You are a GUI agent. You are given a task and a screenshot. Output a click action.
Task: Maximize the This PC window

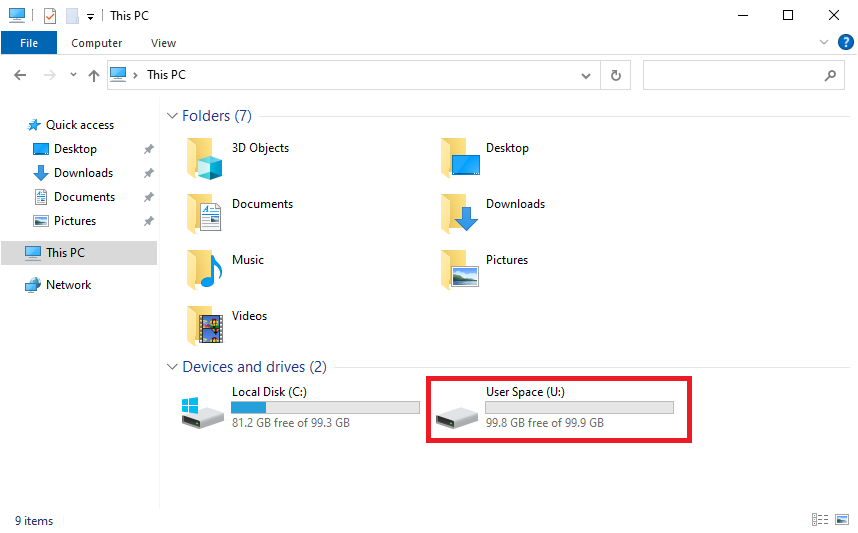788,15
